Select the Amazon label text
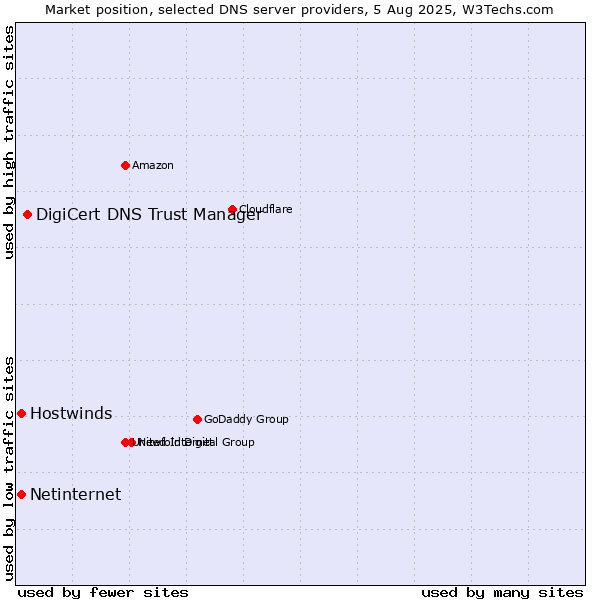 pyautogui.click(x=153, y=165)
